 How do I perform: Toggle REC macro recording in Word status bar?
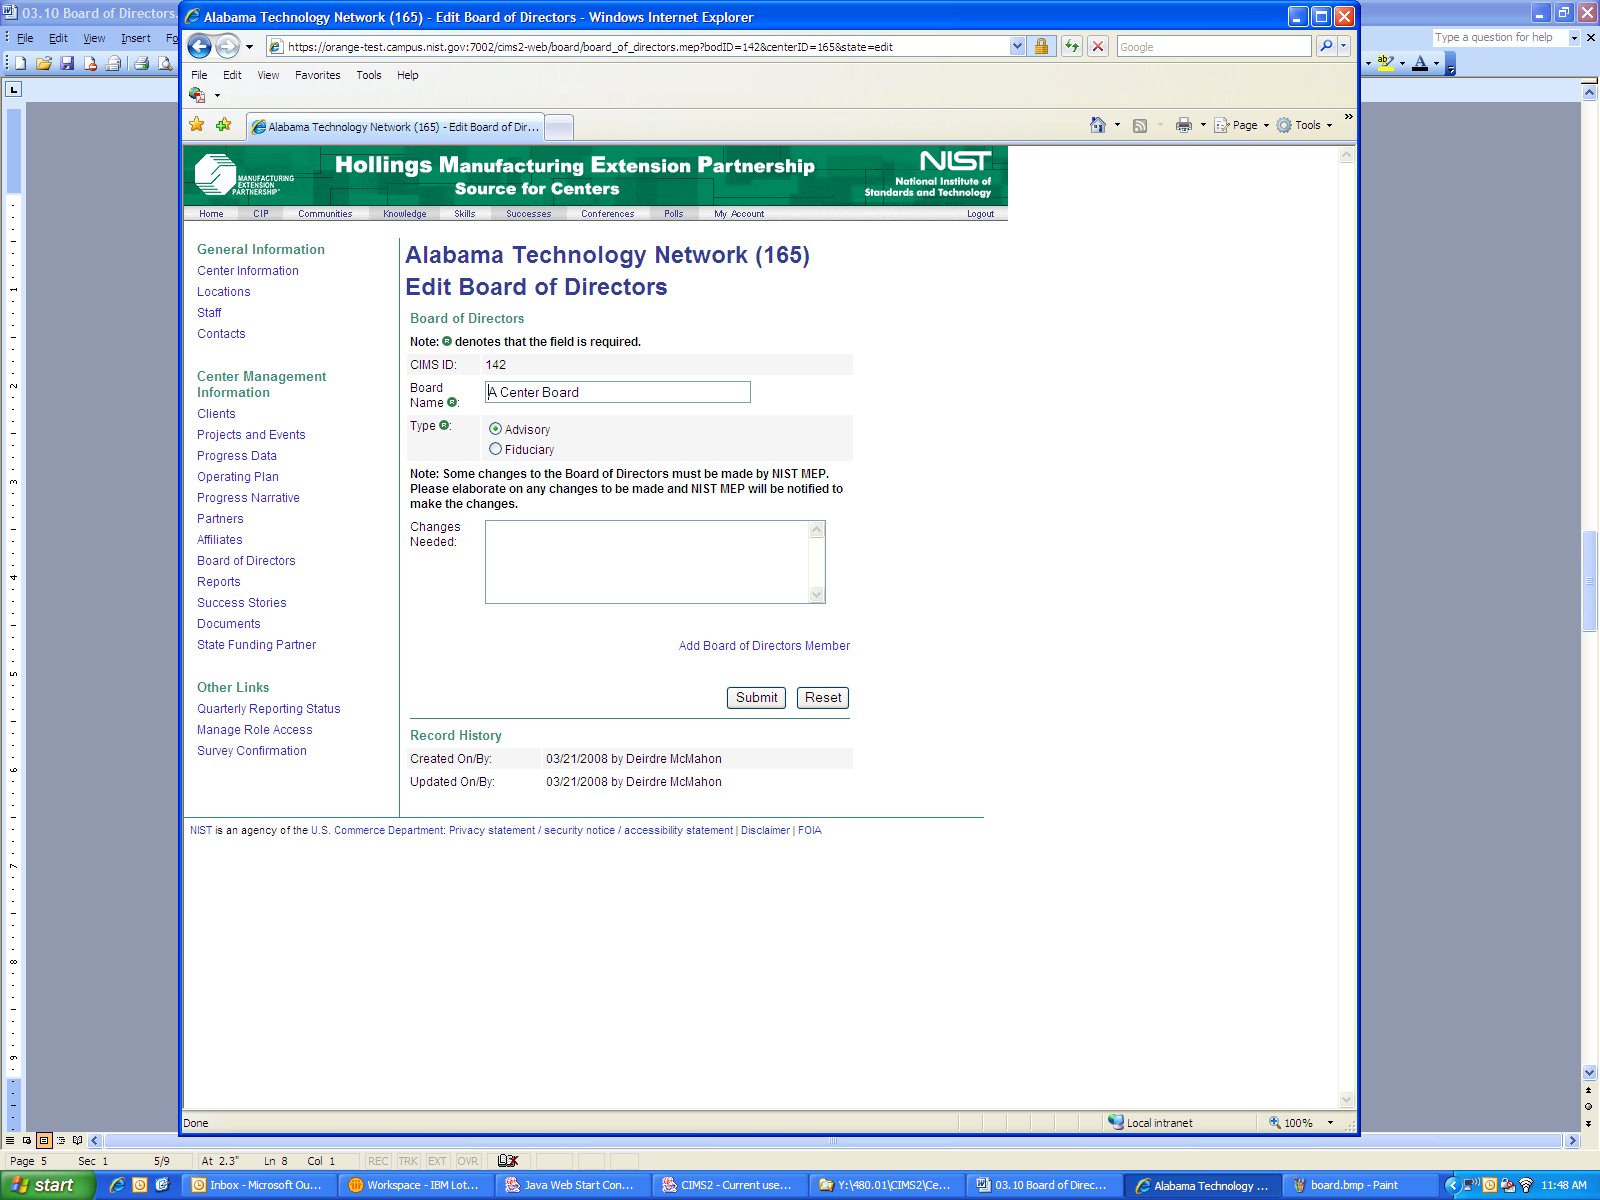point(378,1161)
